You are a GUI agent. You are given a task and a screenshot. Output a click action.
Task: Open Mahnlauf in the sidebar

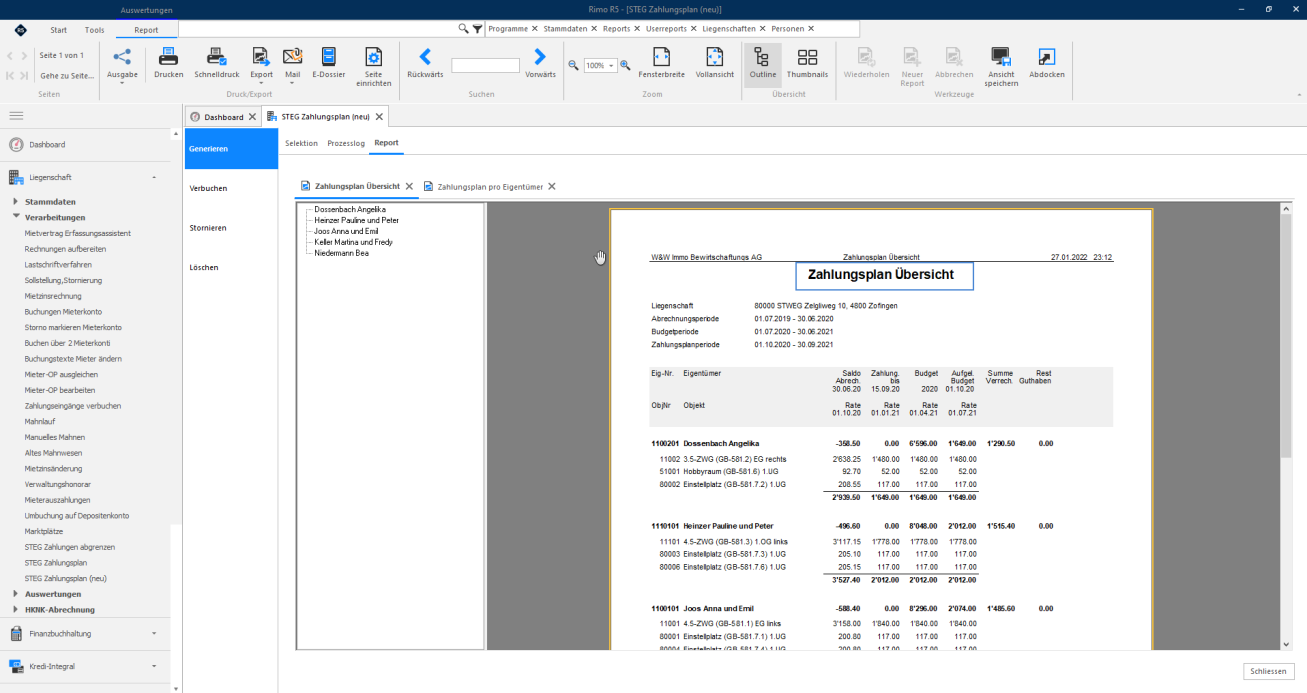pyautogui.click(x=41, y=421)
